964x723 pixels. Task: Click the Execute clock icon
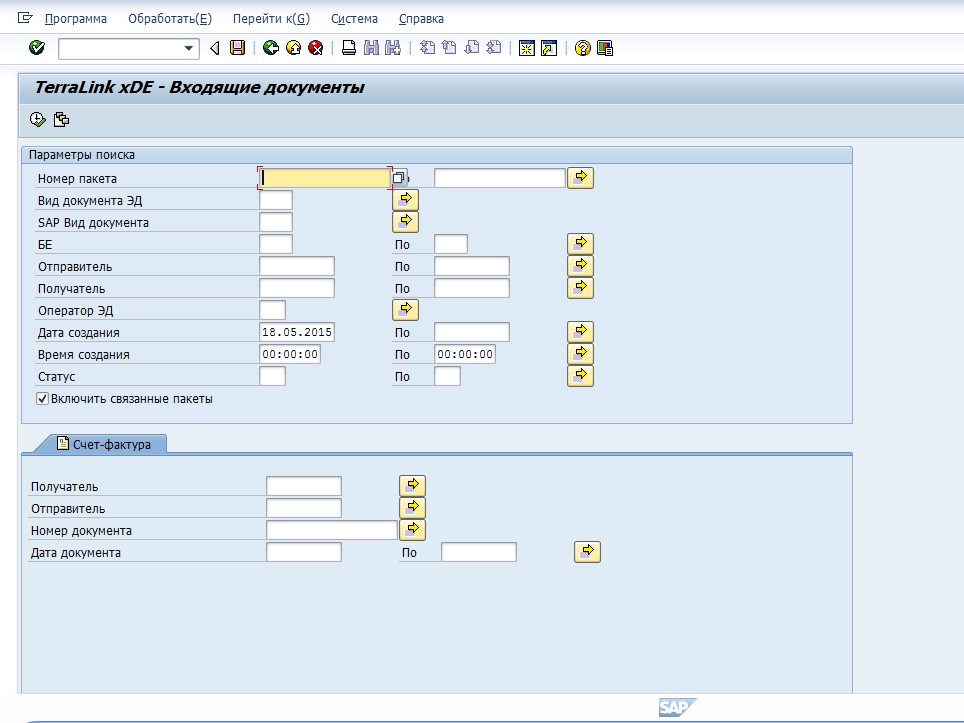pos(38,119)
